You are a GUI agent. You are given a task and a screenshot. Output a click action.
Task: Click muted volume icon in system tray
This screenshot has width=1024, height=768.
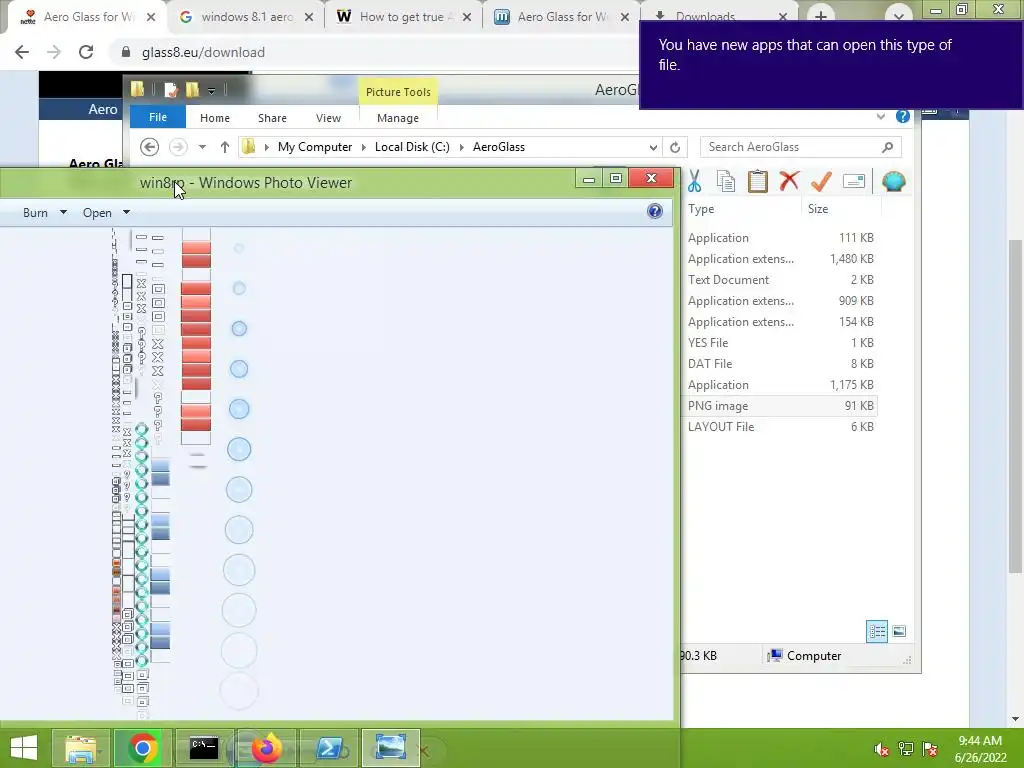tap(882, 749)
